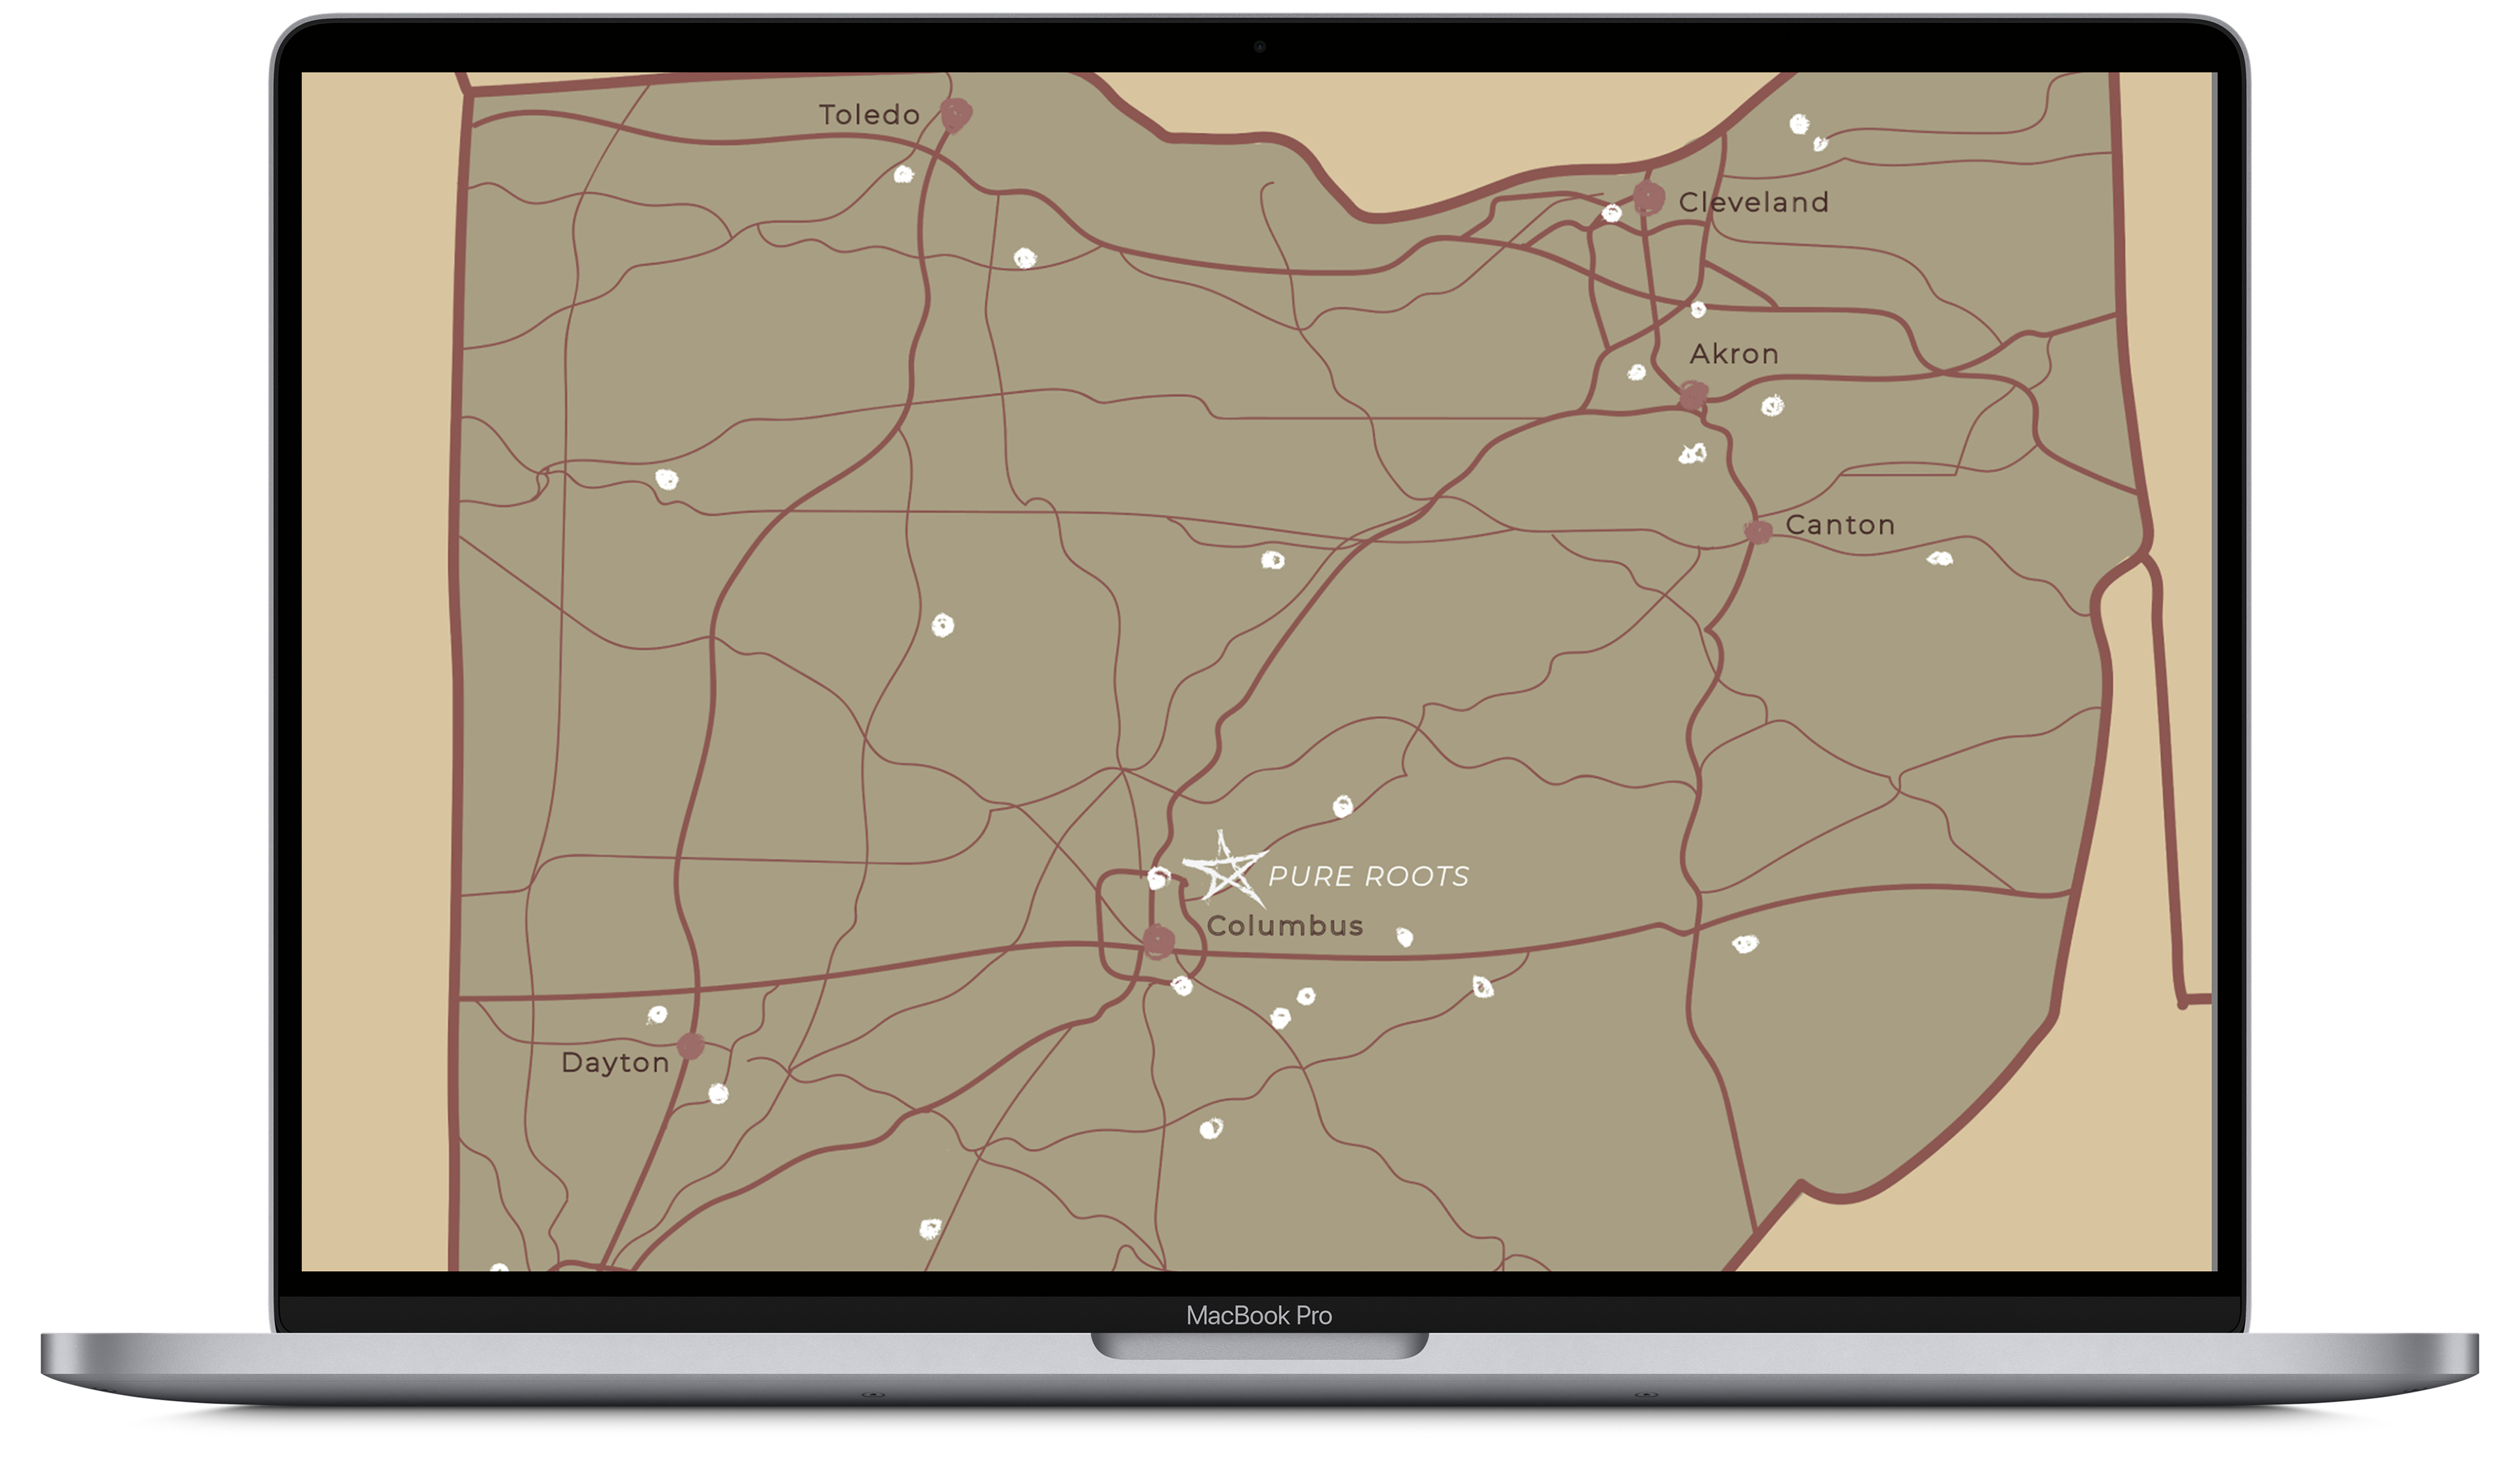Click the Toledo city marker dot
The image size is (2520, 1460).
tap(956, 114)
